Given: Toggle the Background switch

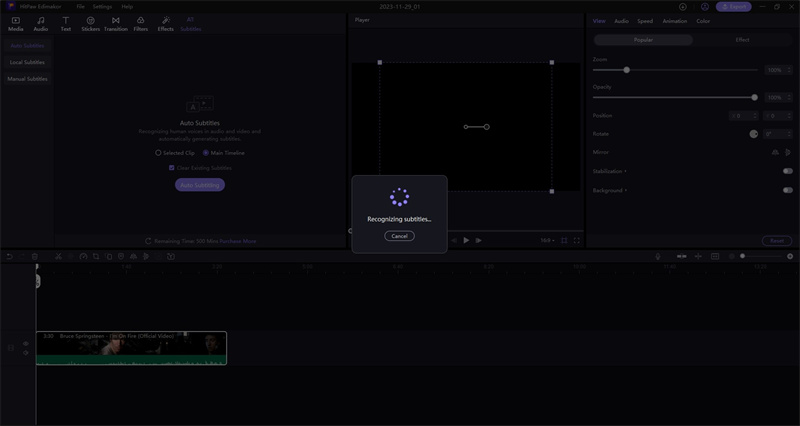Looking at the screenshot, I should click(788, 190).
